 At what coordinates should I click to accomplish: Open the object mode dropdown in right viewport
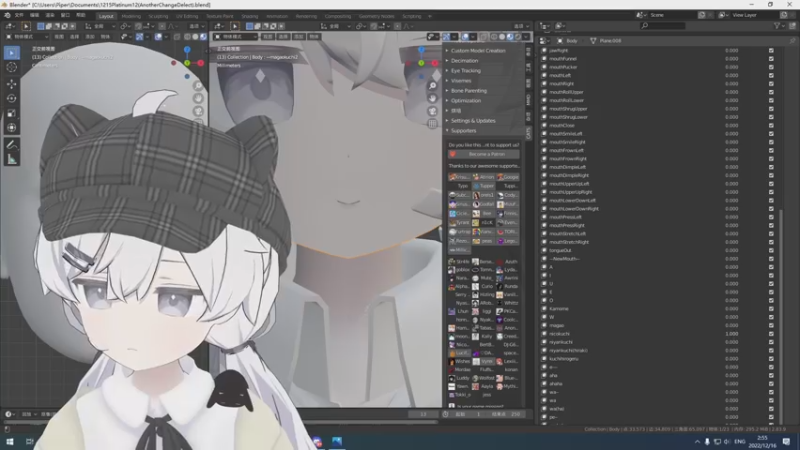tap(236, 37)
